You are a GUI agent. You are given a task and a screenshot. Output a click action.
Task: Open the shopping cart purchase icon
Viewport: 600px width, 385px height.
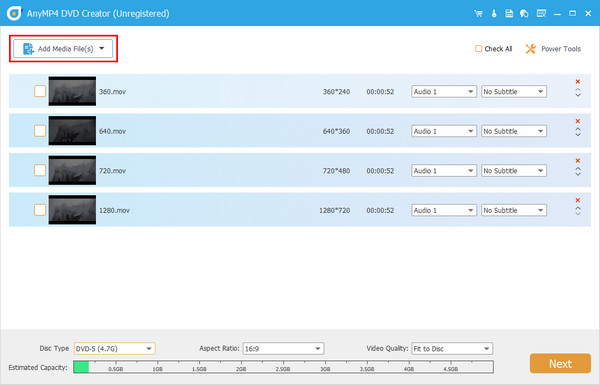pos(478,14)
